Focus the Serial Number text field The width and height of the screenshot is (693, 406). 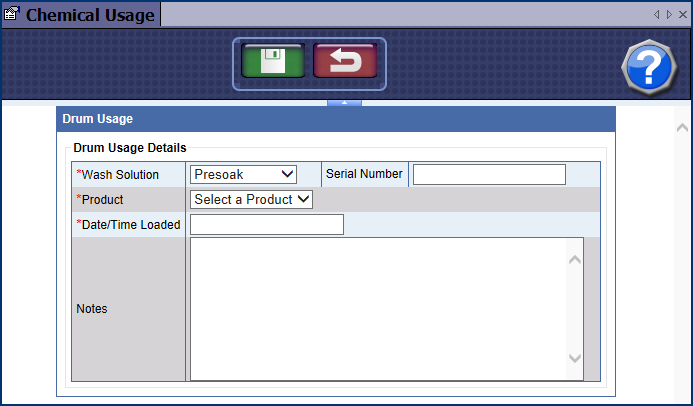[x=489, y=175]
